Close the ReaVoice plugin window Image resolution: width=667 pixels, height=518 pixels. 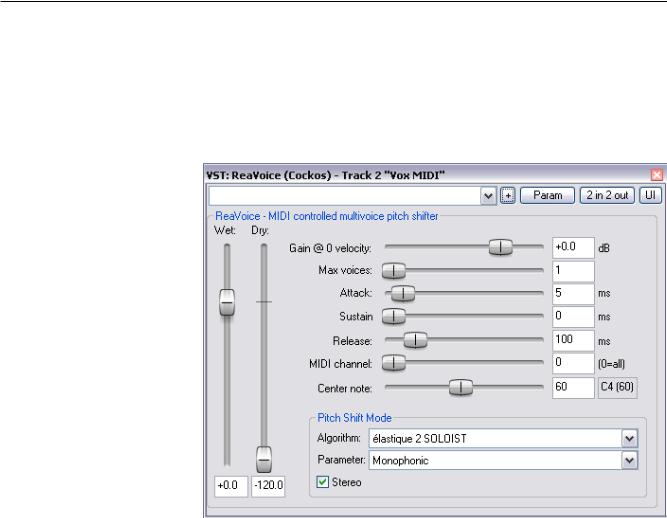pyautogui.click(x=657, y=175)
